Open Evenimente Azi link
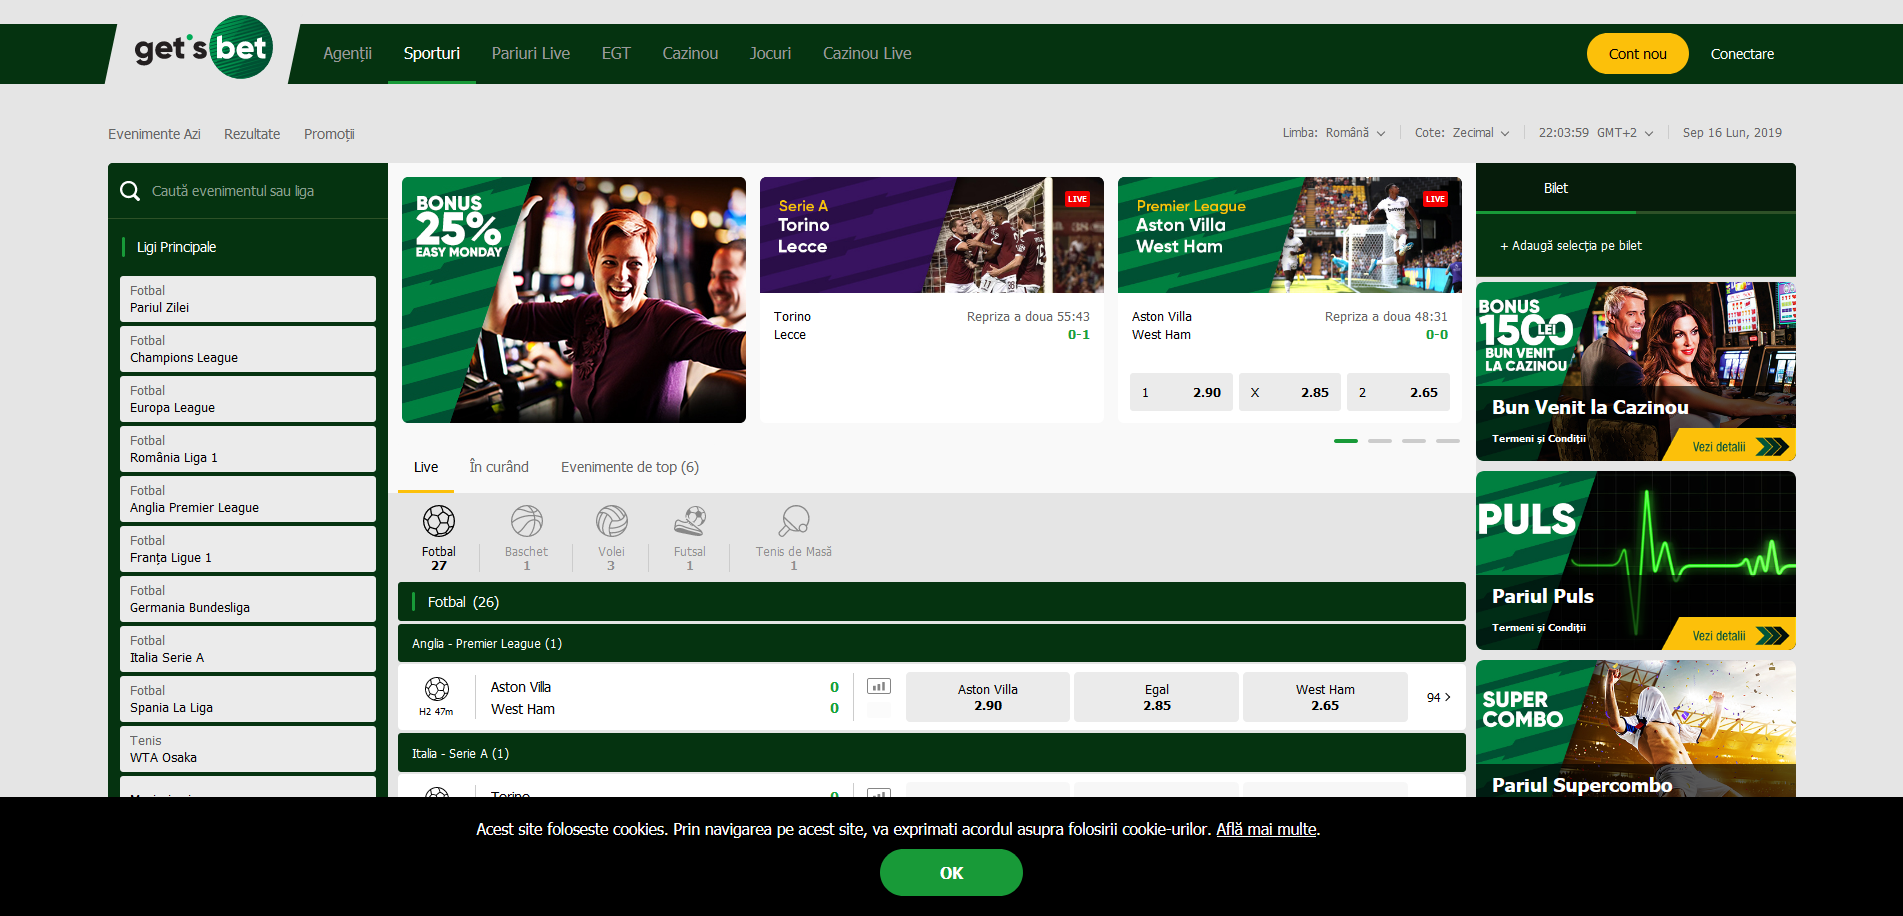The width and height of the screenshot is (1903, 916). point(154,134)
